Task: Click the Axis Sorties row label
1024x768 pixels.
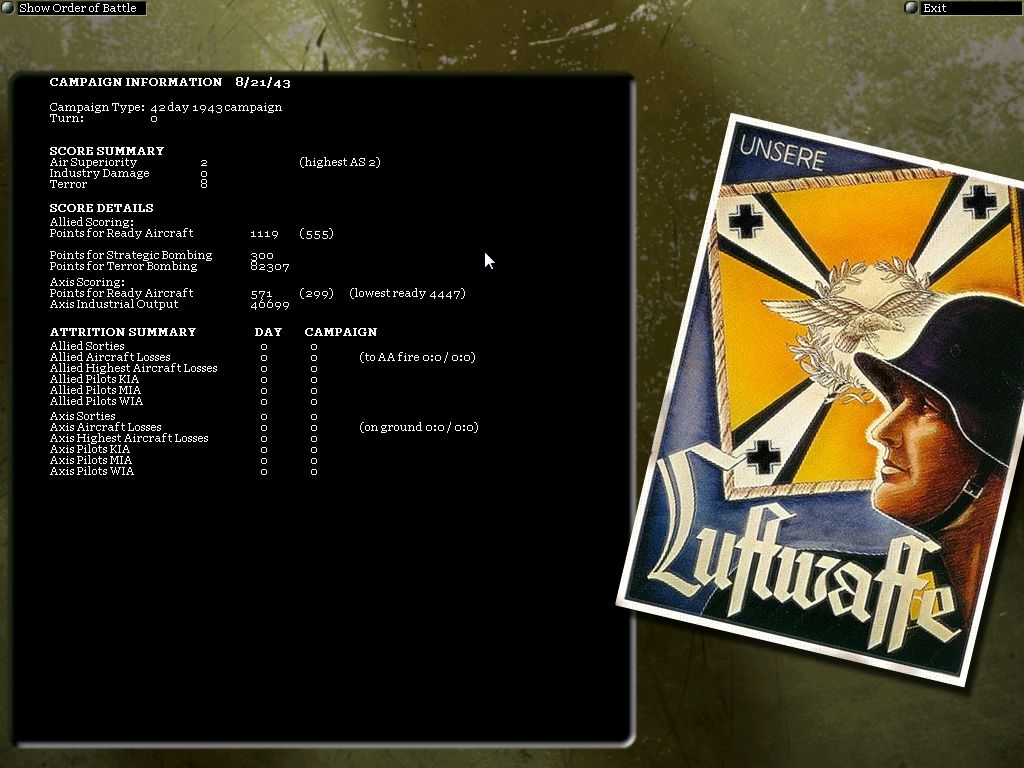Action: [x=82, y=416]
